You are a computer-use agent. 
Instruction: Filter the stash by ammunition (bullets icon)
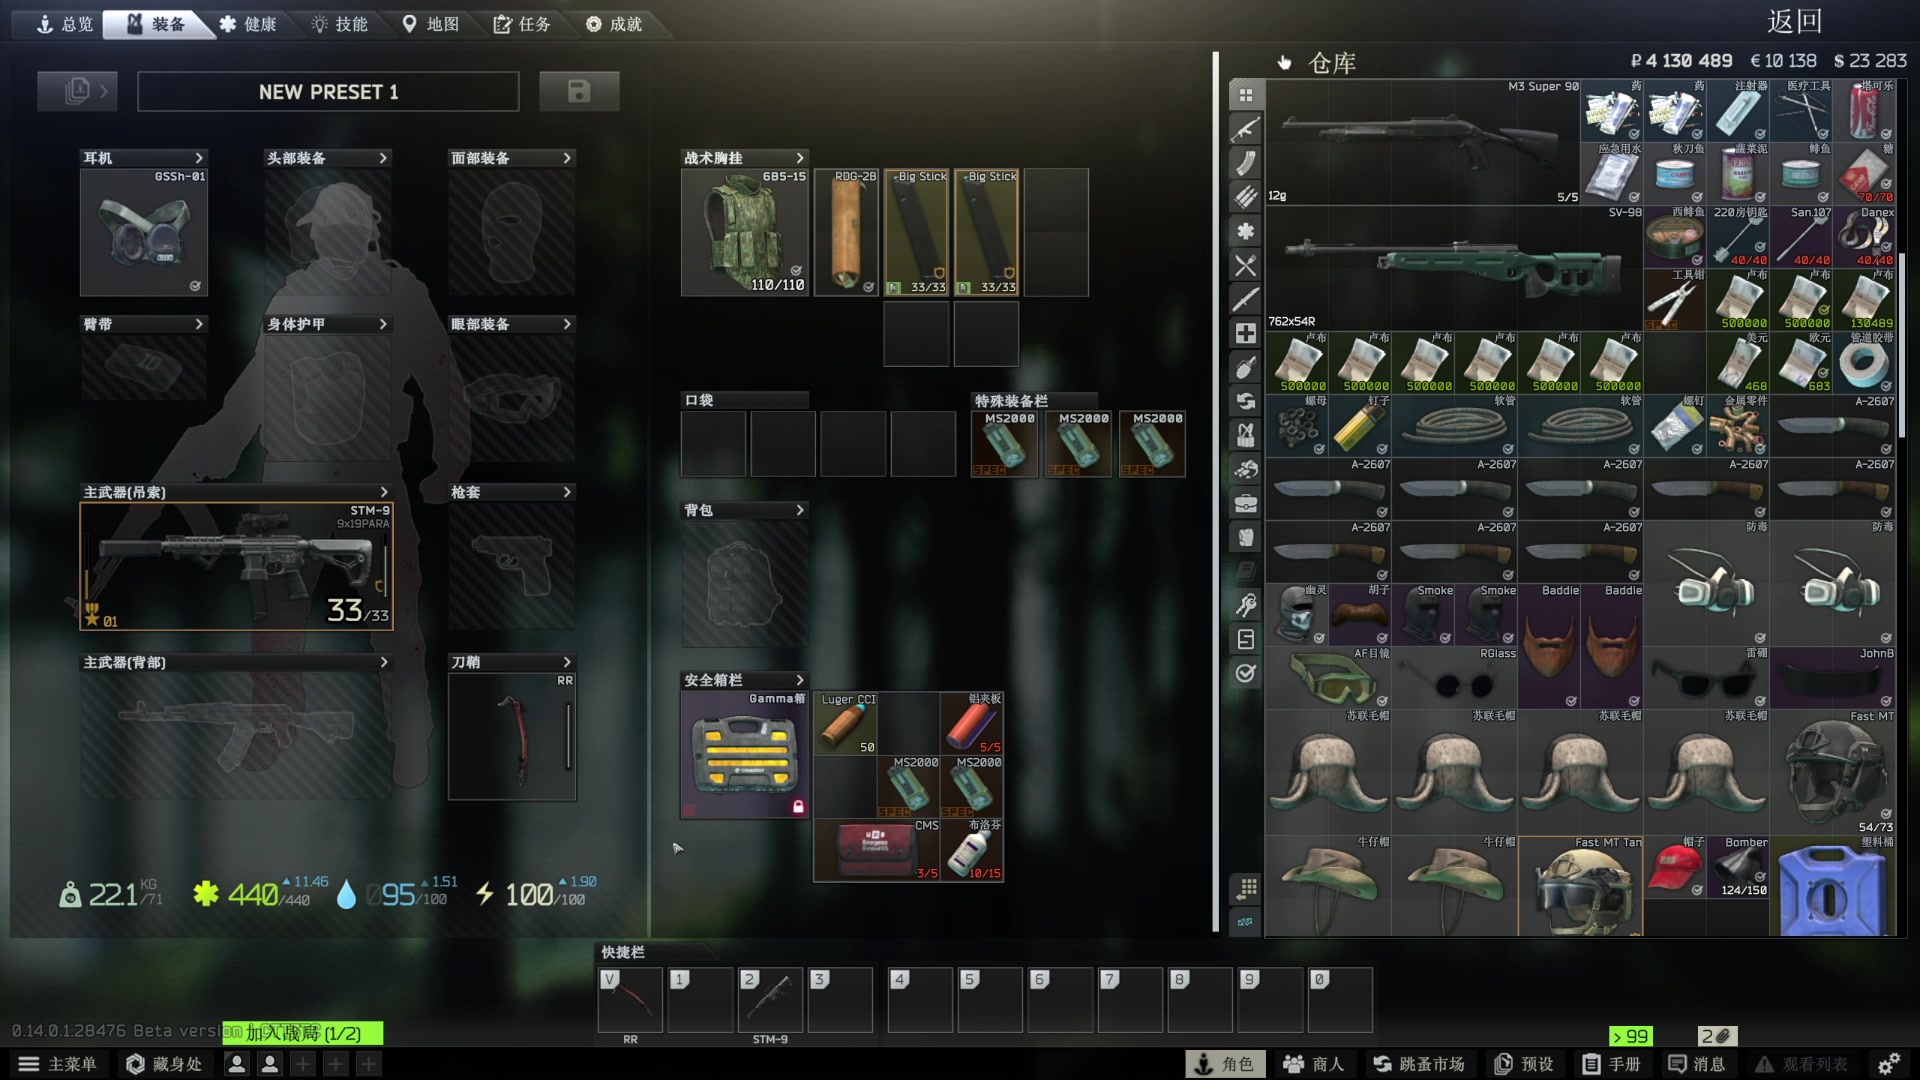[1246, 198]
